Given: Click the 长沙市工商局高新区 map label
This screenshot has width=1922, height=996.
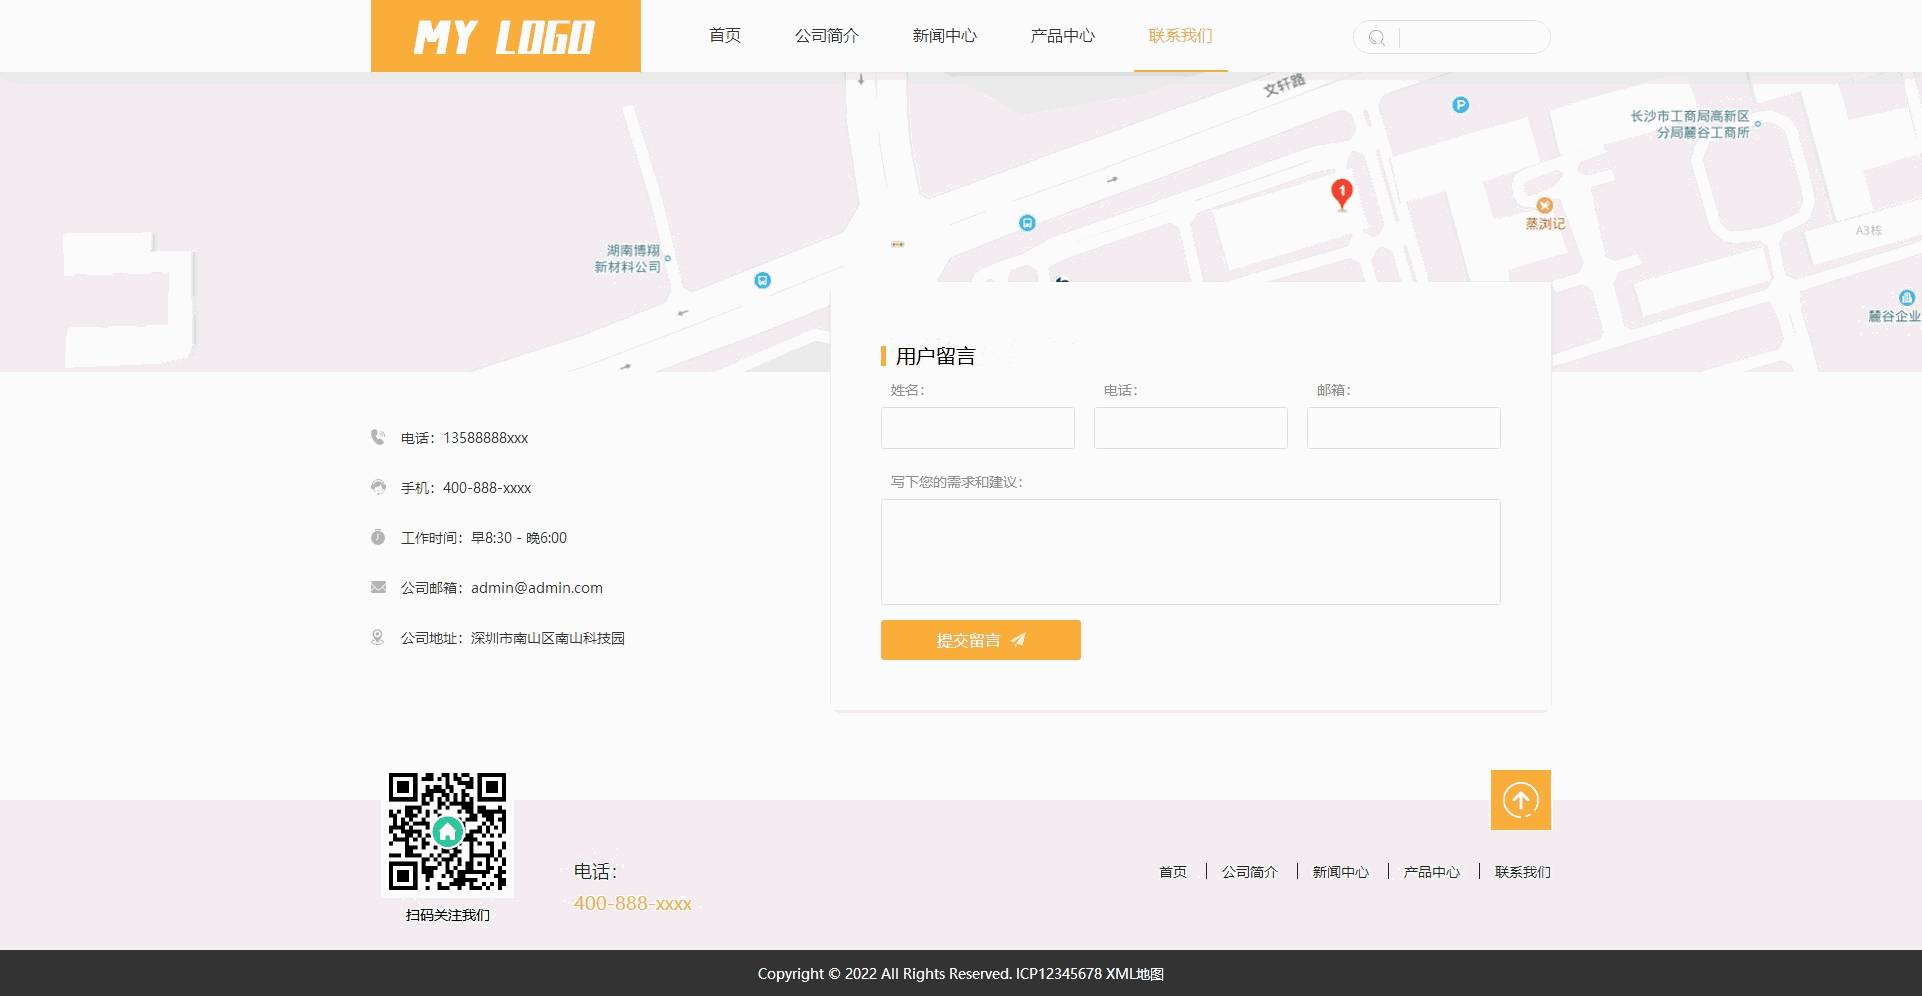Looking at the screenshot, I should (x=1690, y=124).
